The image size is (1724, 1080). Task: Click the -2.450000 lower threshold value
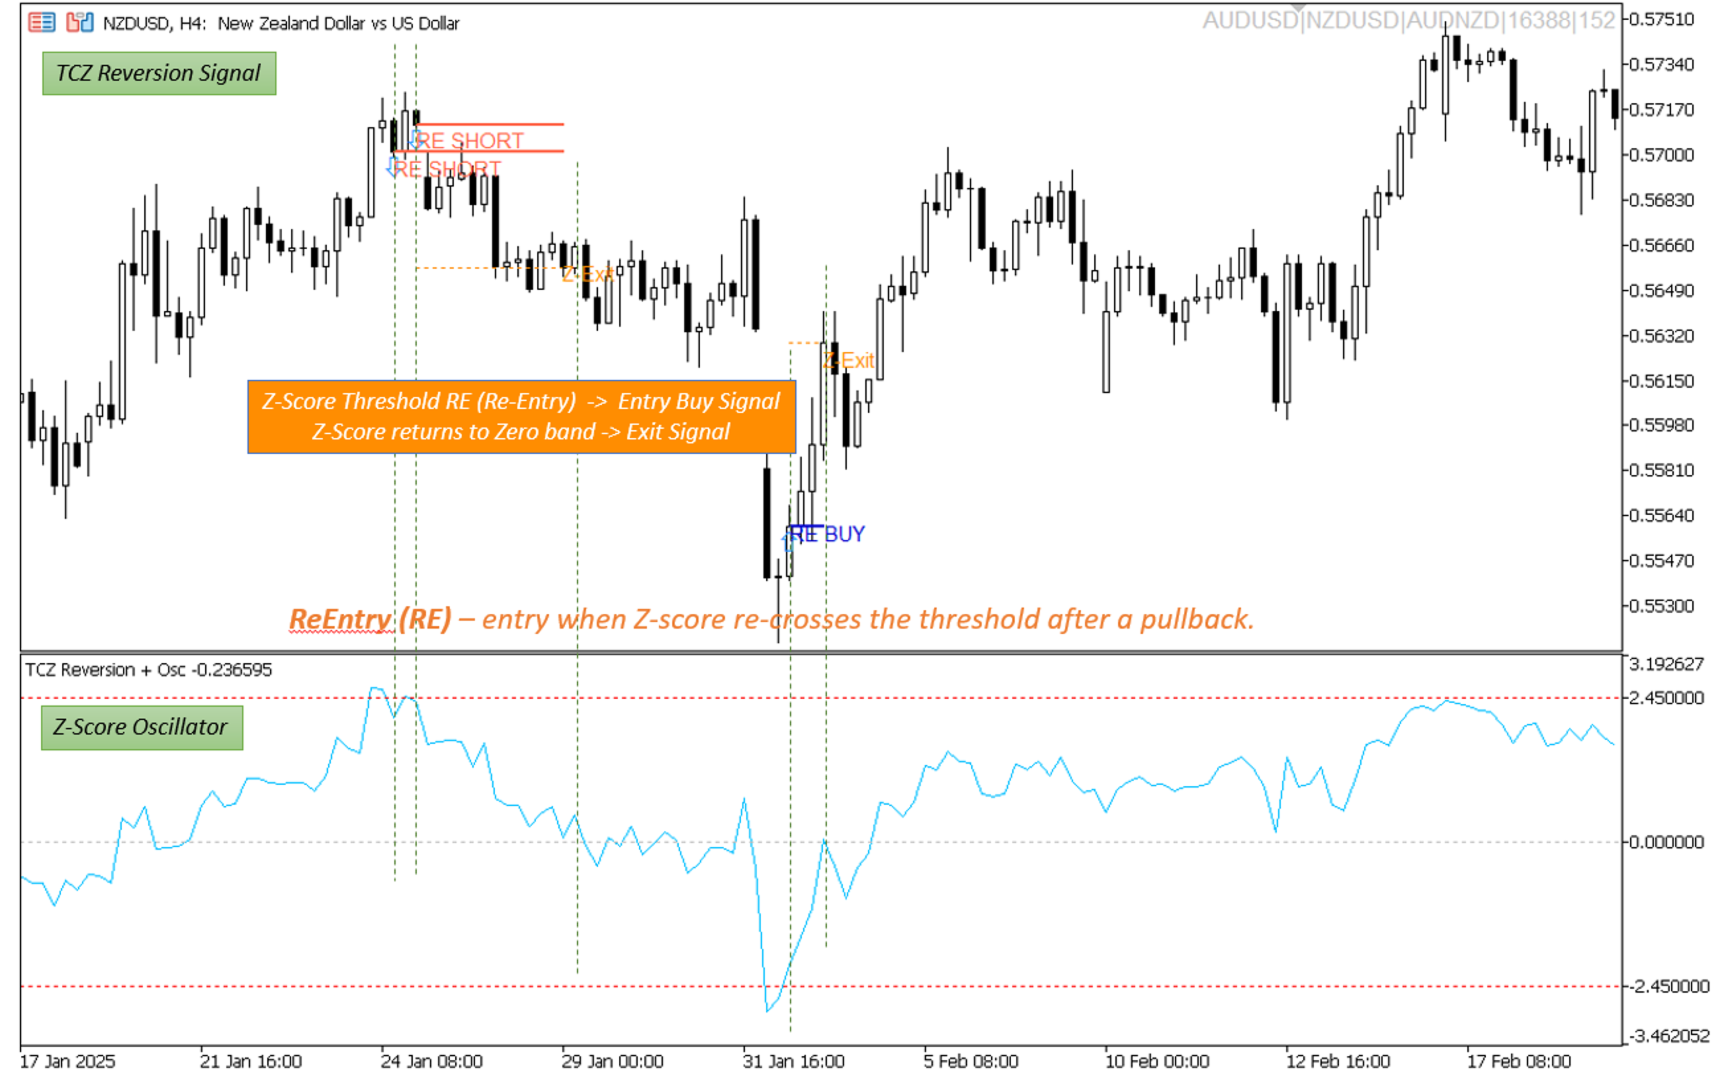1667,986
